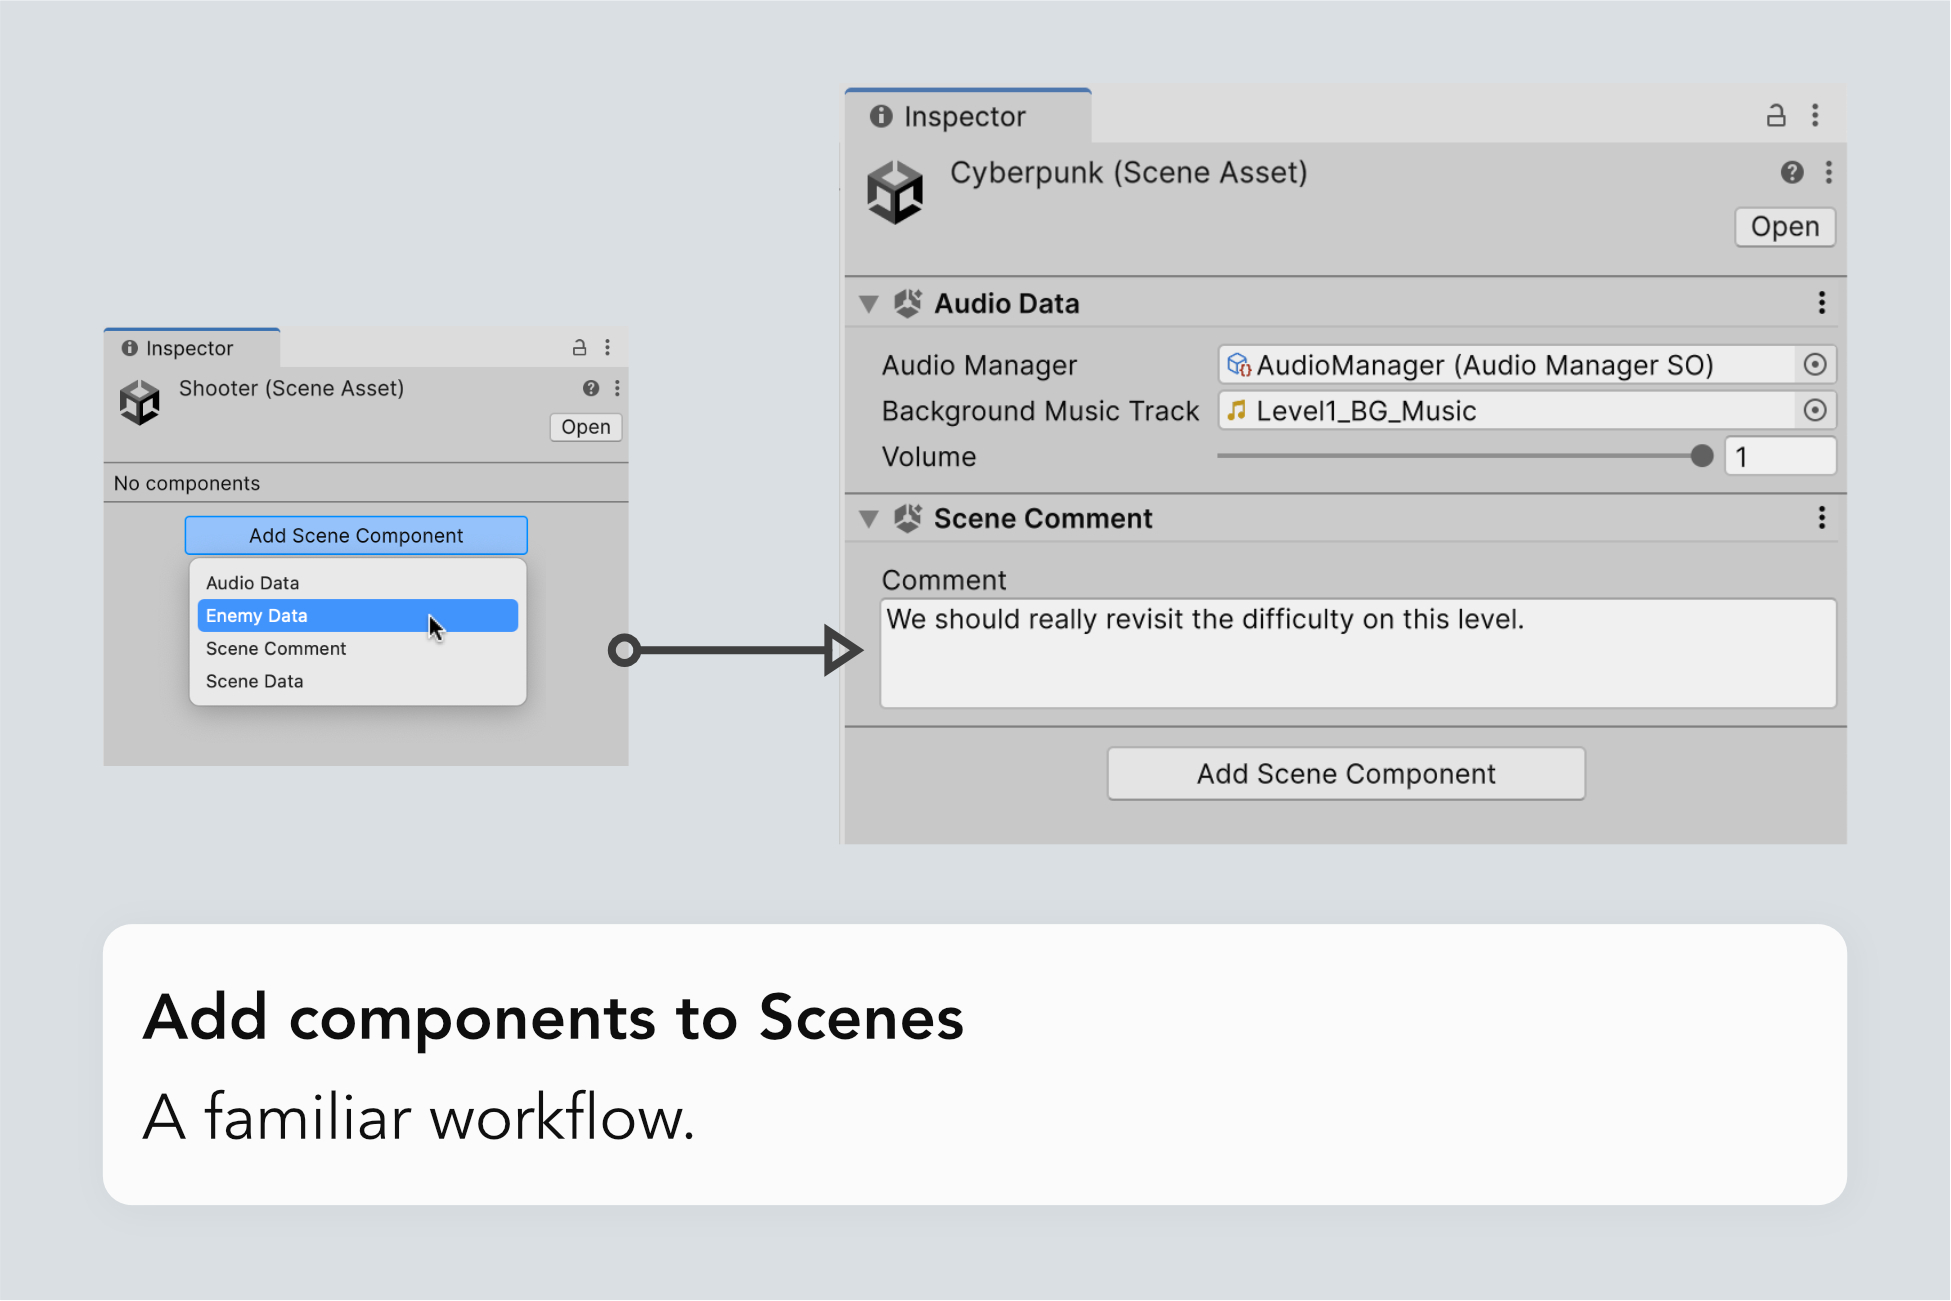Select Enemy Data from the component list
Image resolution: width=1951 pixels, height=1301 pixels.
(357, 616)
